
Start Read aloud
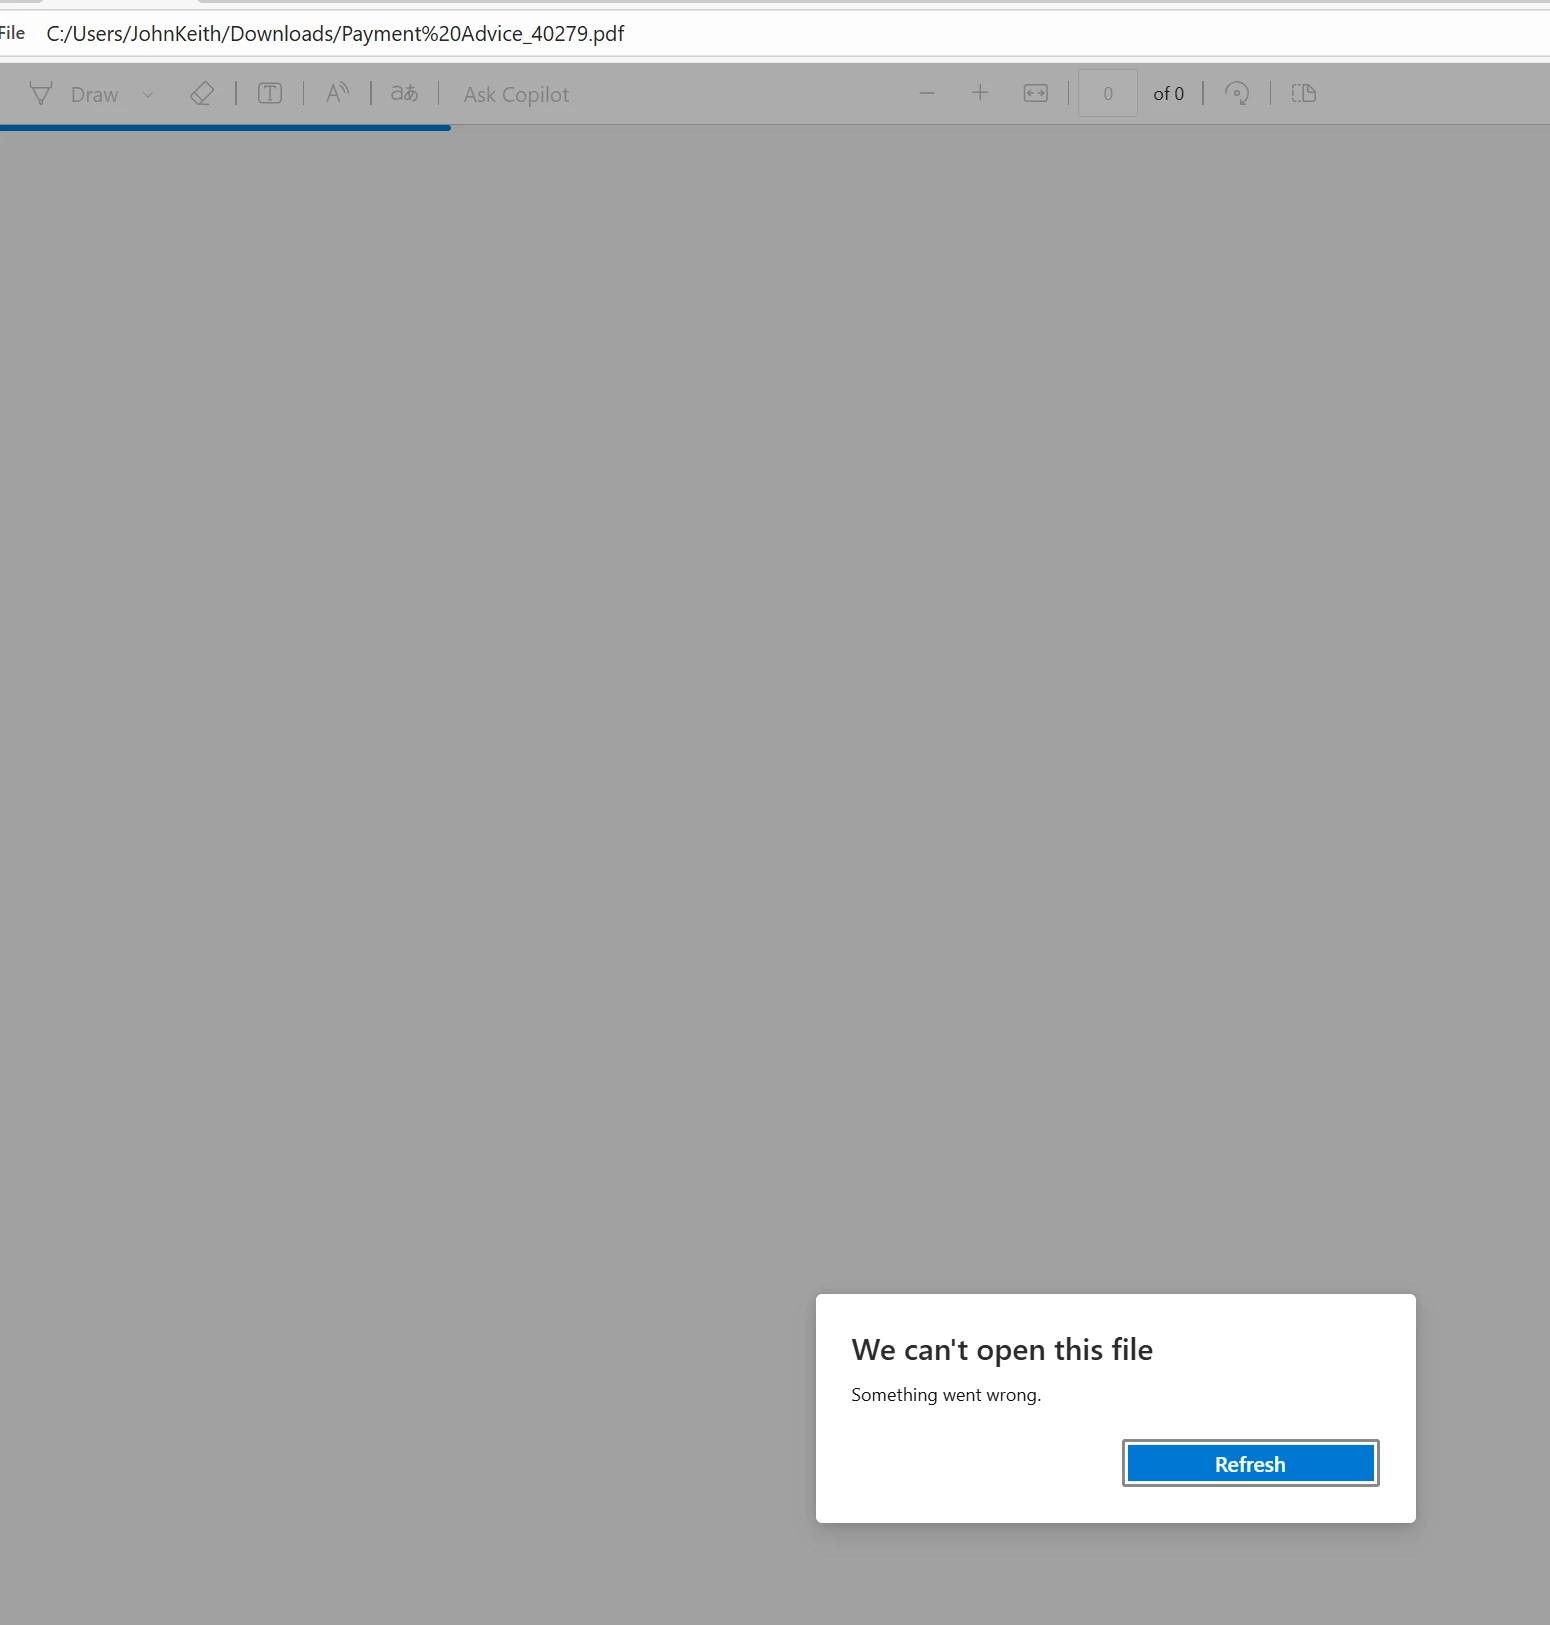[x=338, y=94]
